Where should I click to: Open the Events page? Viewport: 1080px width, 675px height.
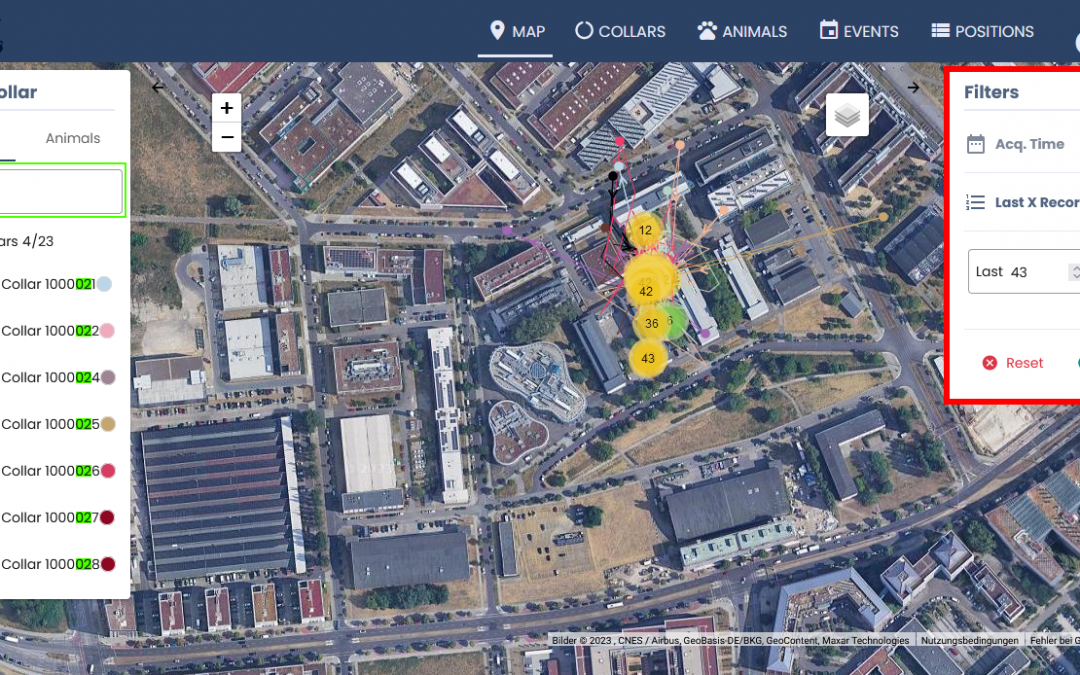[858, 31]
